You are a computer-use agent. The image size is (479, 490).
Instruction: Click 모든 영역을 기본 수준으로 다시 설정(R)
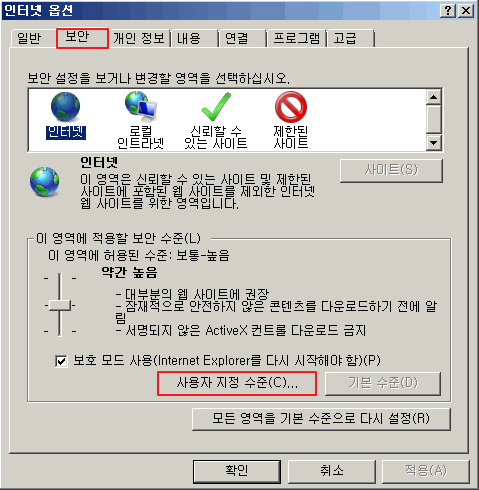pyautogui.click(x=321, y=419)
